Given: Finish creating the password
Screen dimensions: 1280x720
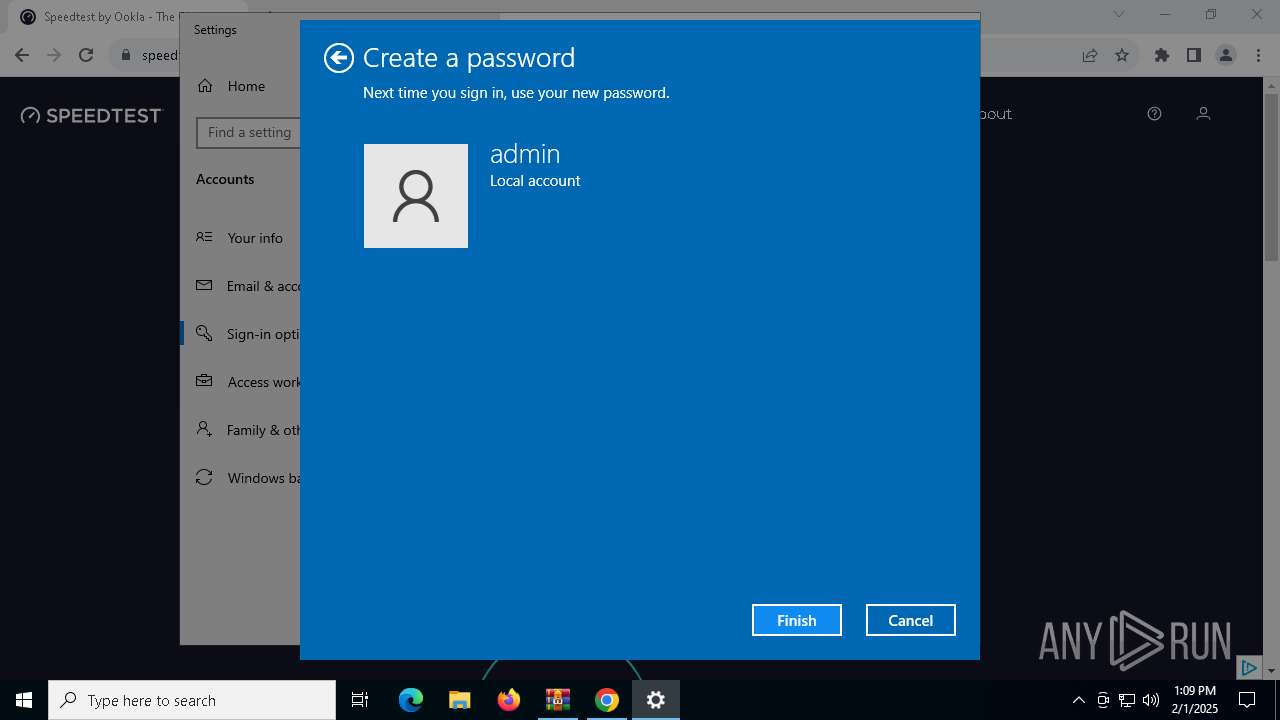Looking at the screenshot, I should click(797, 620).
